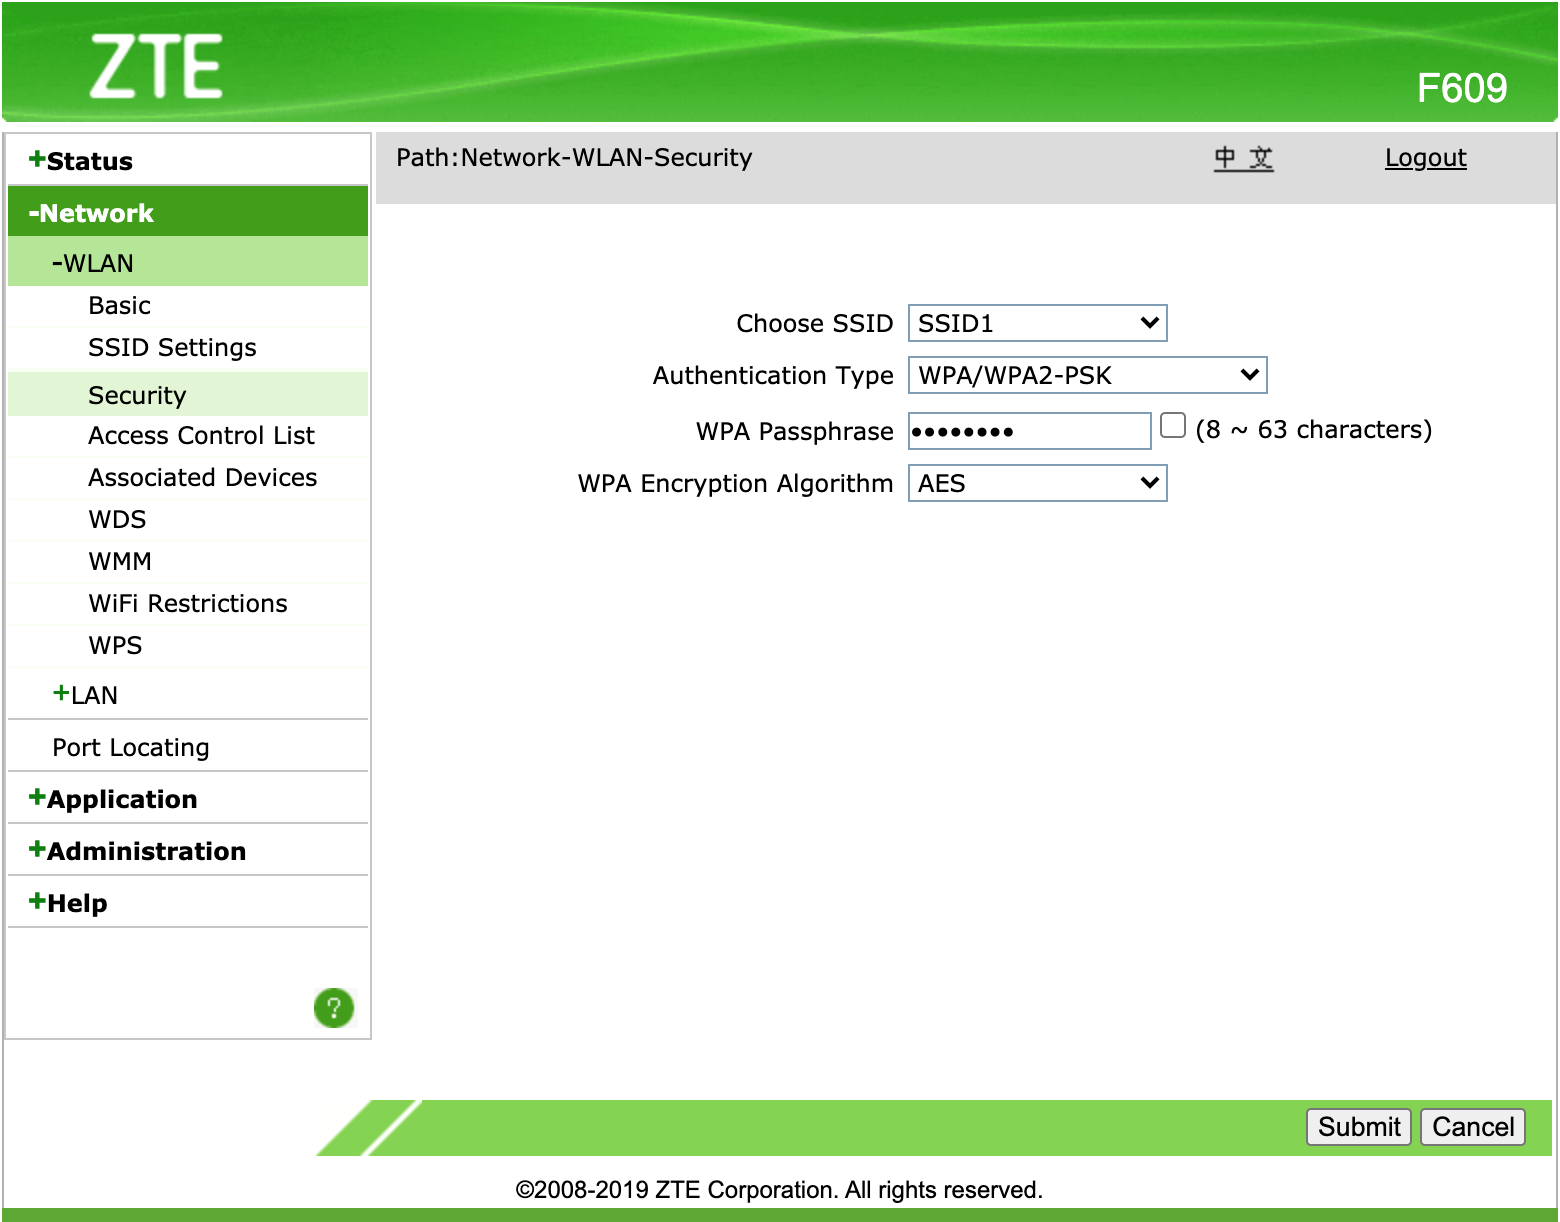The image size is (1560, 1222).
Task: Click into the WPA Passphrase field
Action: tap(1029, 431)
